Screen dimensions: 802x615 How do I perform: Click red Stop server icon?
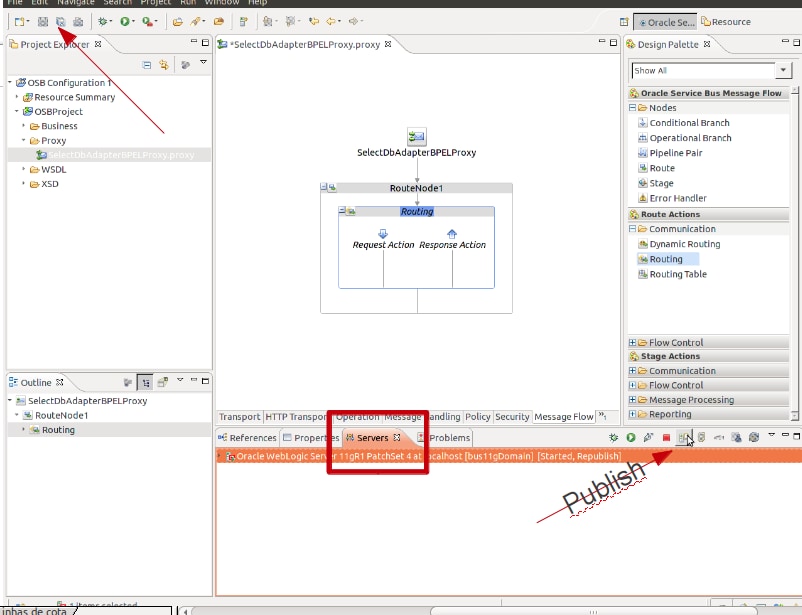coord(666,437)
